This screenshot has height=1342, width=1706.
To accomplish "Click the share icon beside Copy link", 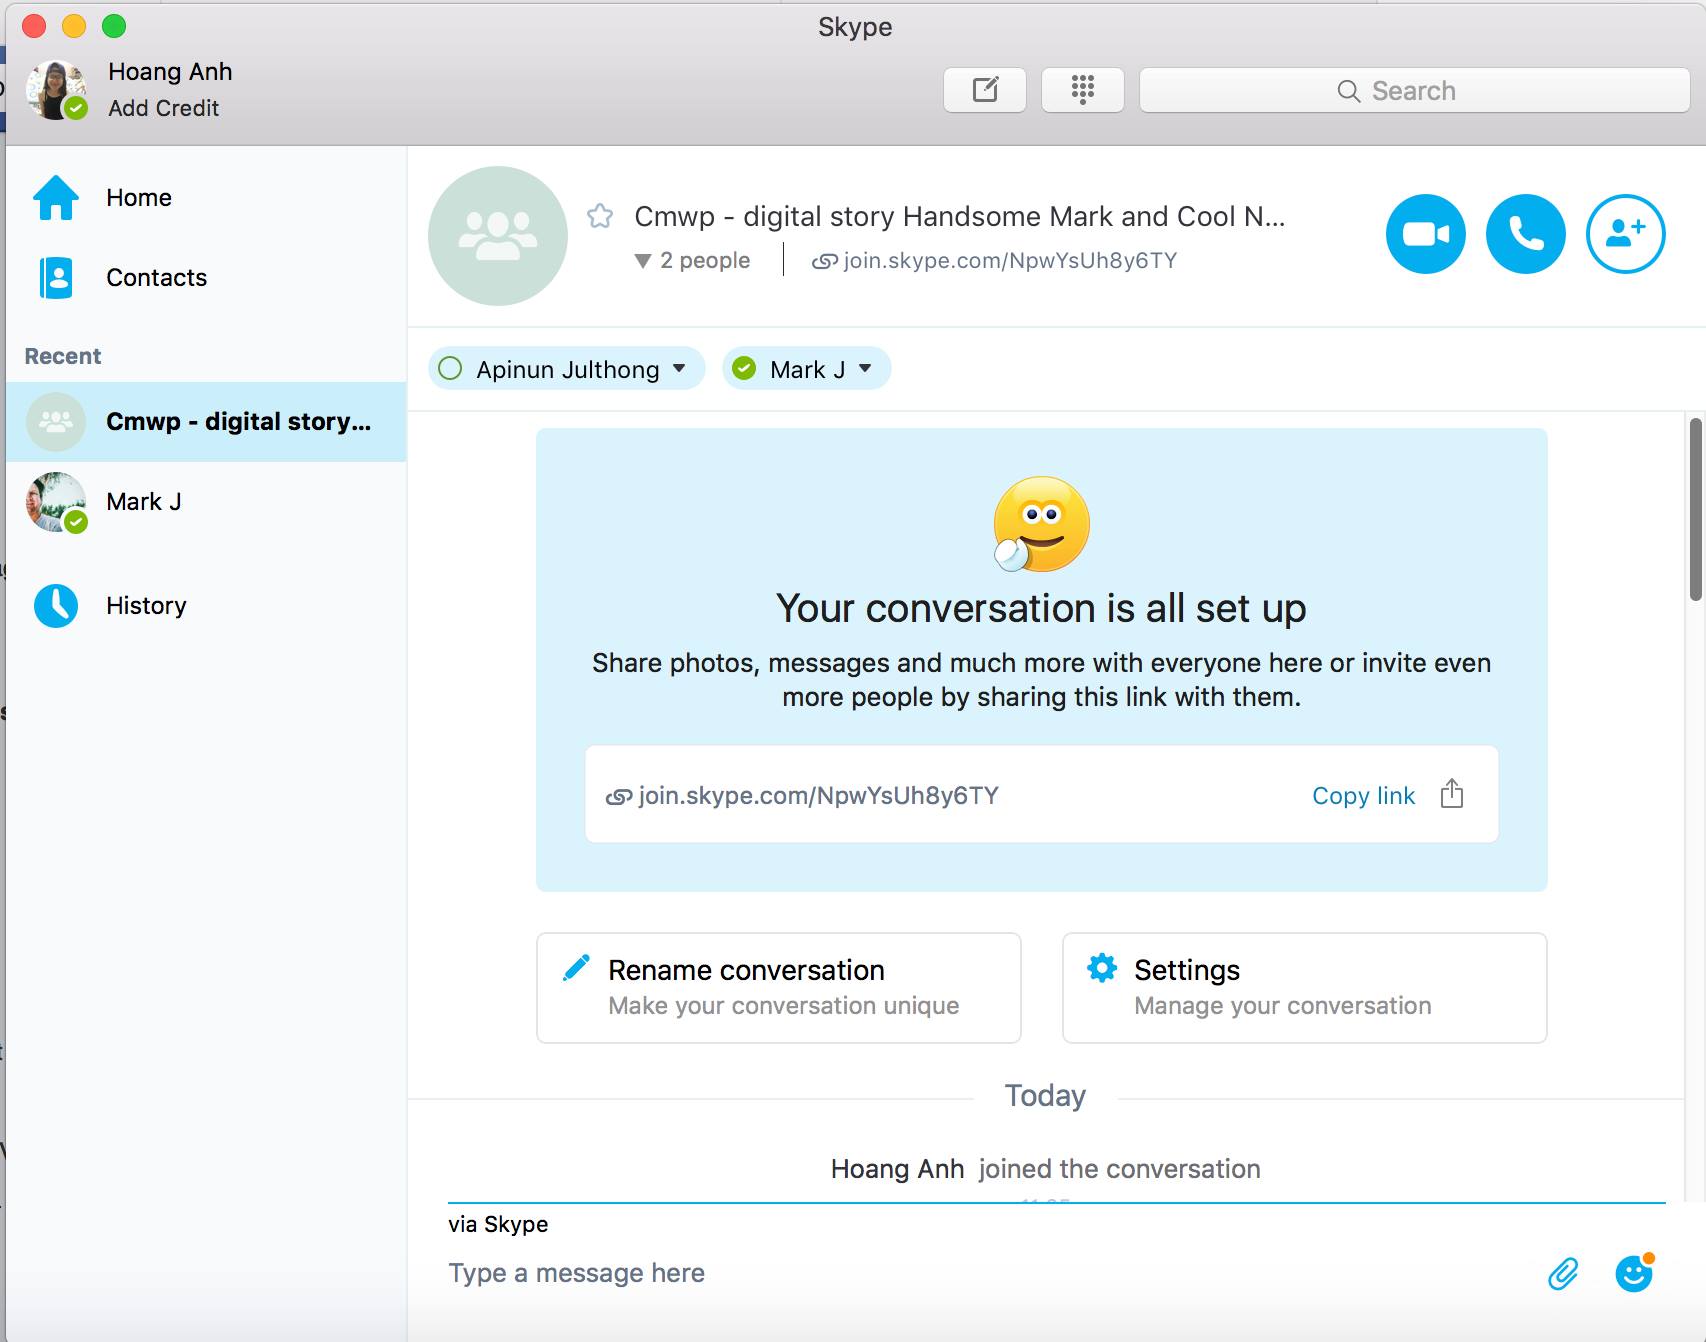I will tap(1451, 795).
